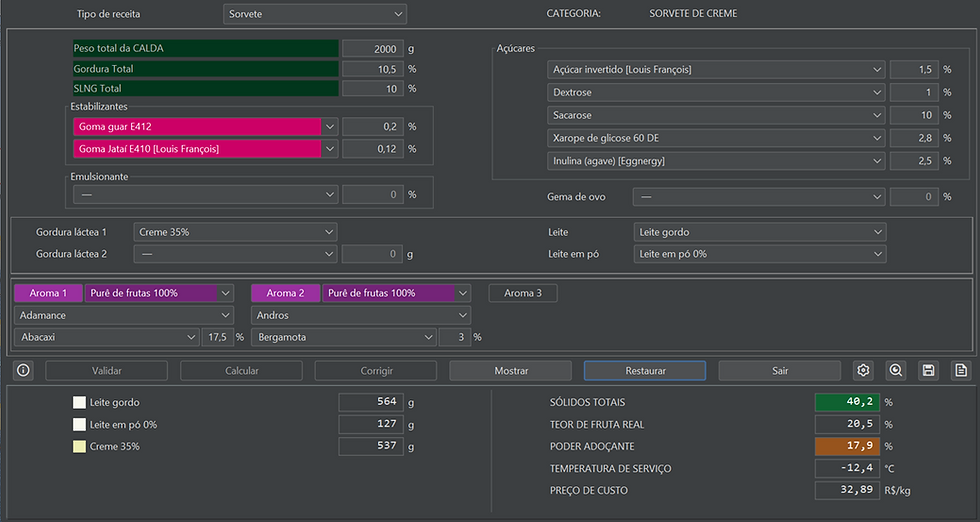Image resolution: width=980 pixels, height=522 pixels.
Task: Save recipe with the floppy disk icon
Action: 928,371
